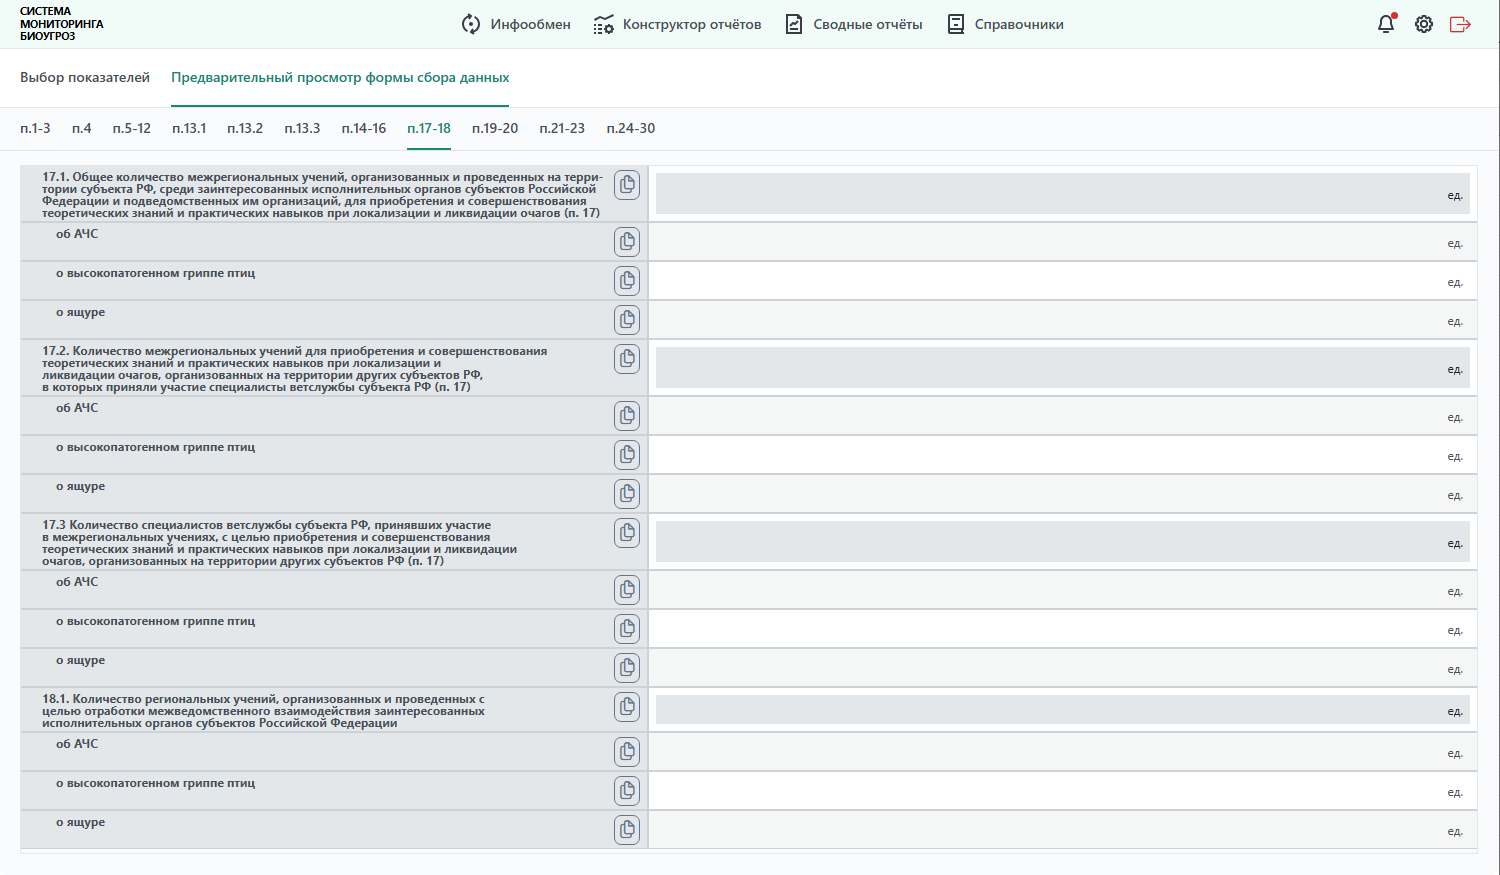The height and width of the screenshot is (875, 1500).
Task: Open Справочники section
Action: (1005, 24)
